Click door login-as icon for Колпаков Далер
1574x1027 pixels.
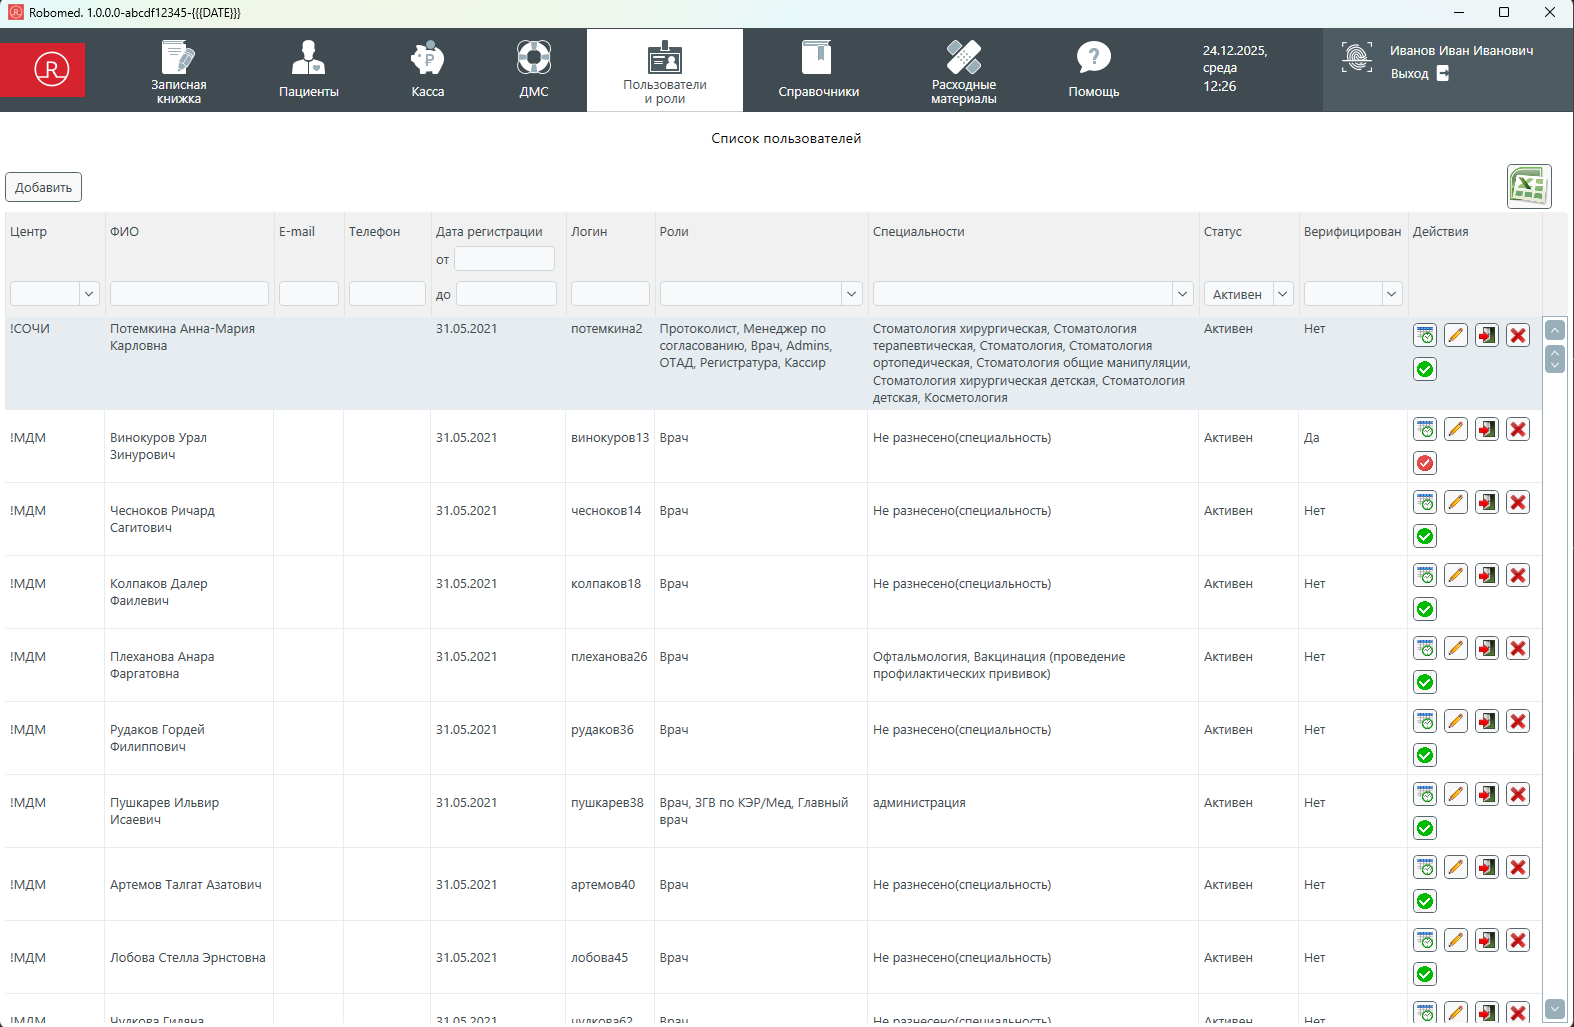click(x=1487, y=575)
